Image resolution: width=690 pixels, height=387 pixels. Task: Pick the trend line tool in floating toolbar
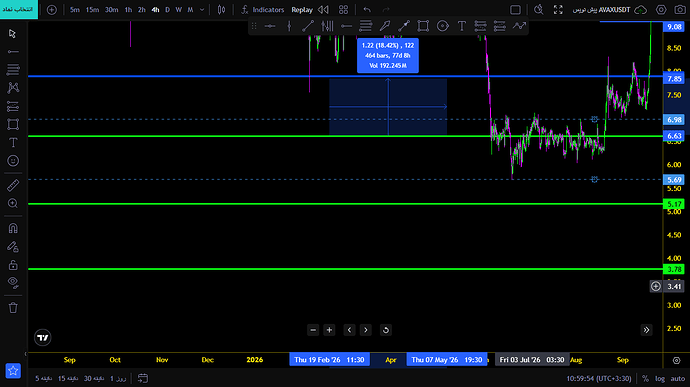point(308,26)
